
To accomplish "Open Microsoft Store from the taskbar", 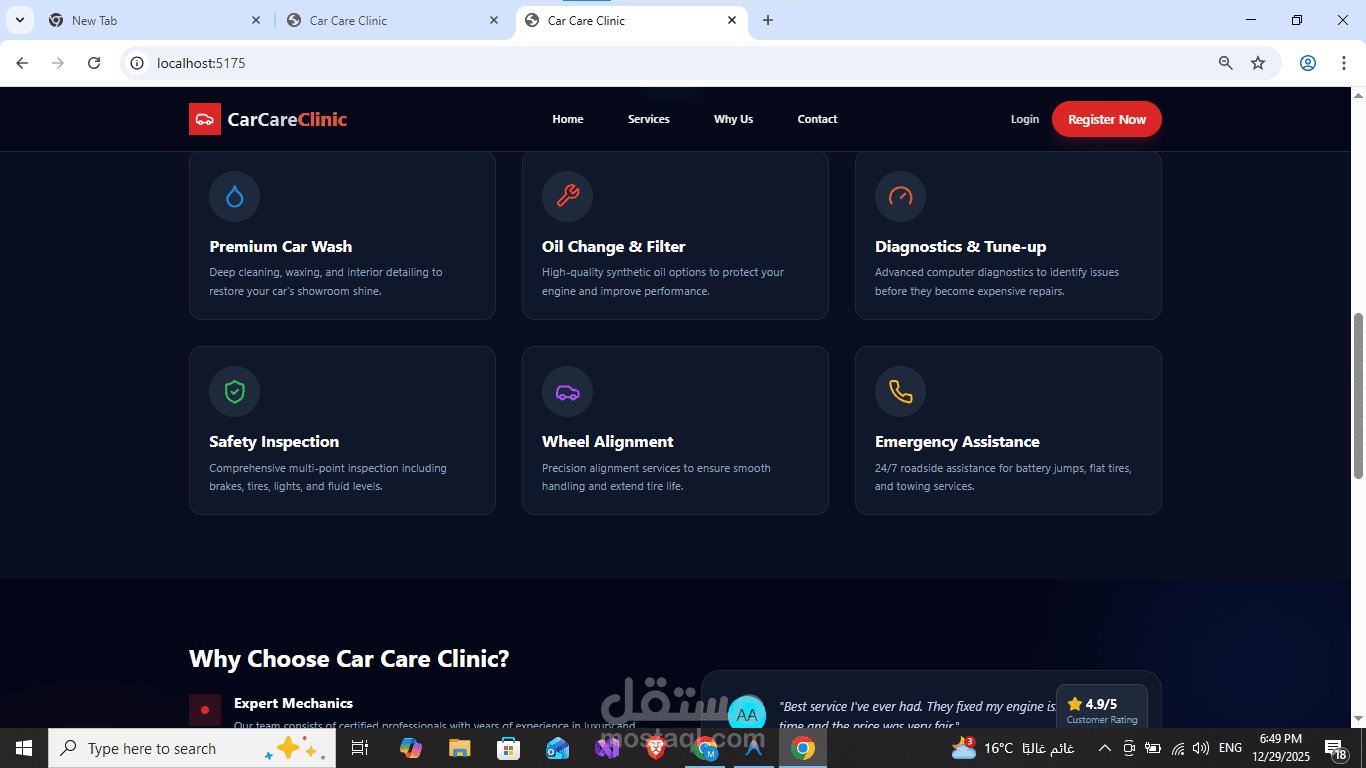I will 509,748.
